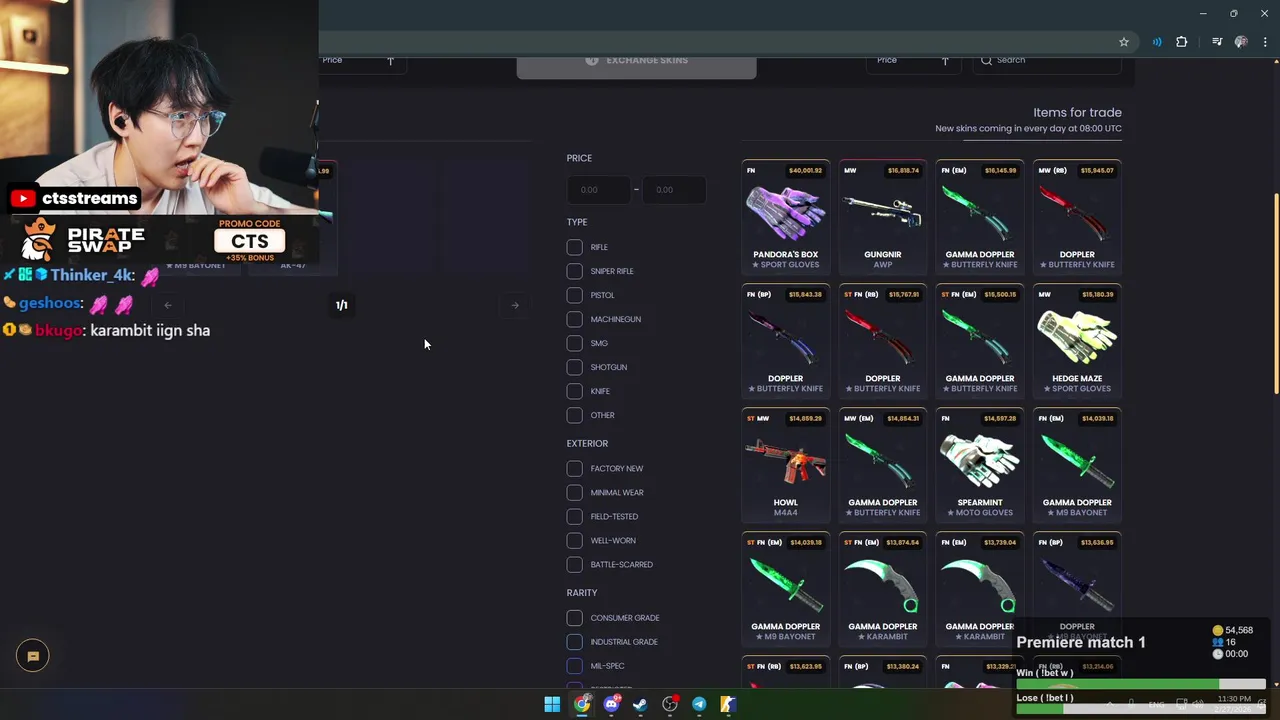Select the Knife type checkbox
This screenshot has height=720, width=1280.
click(574, 391)
